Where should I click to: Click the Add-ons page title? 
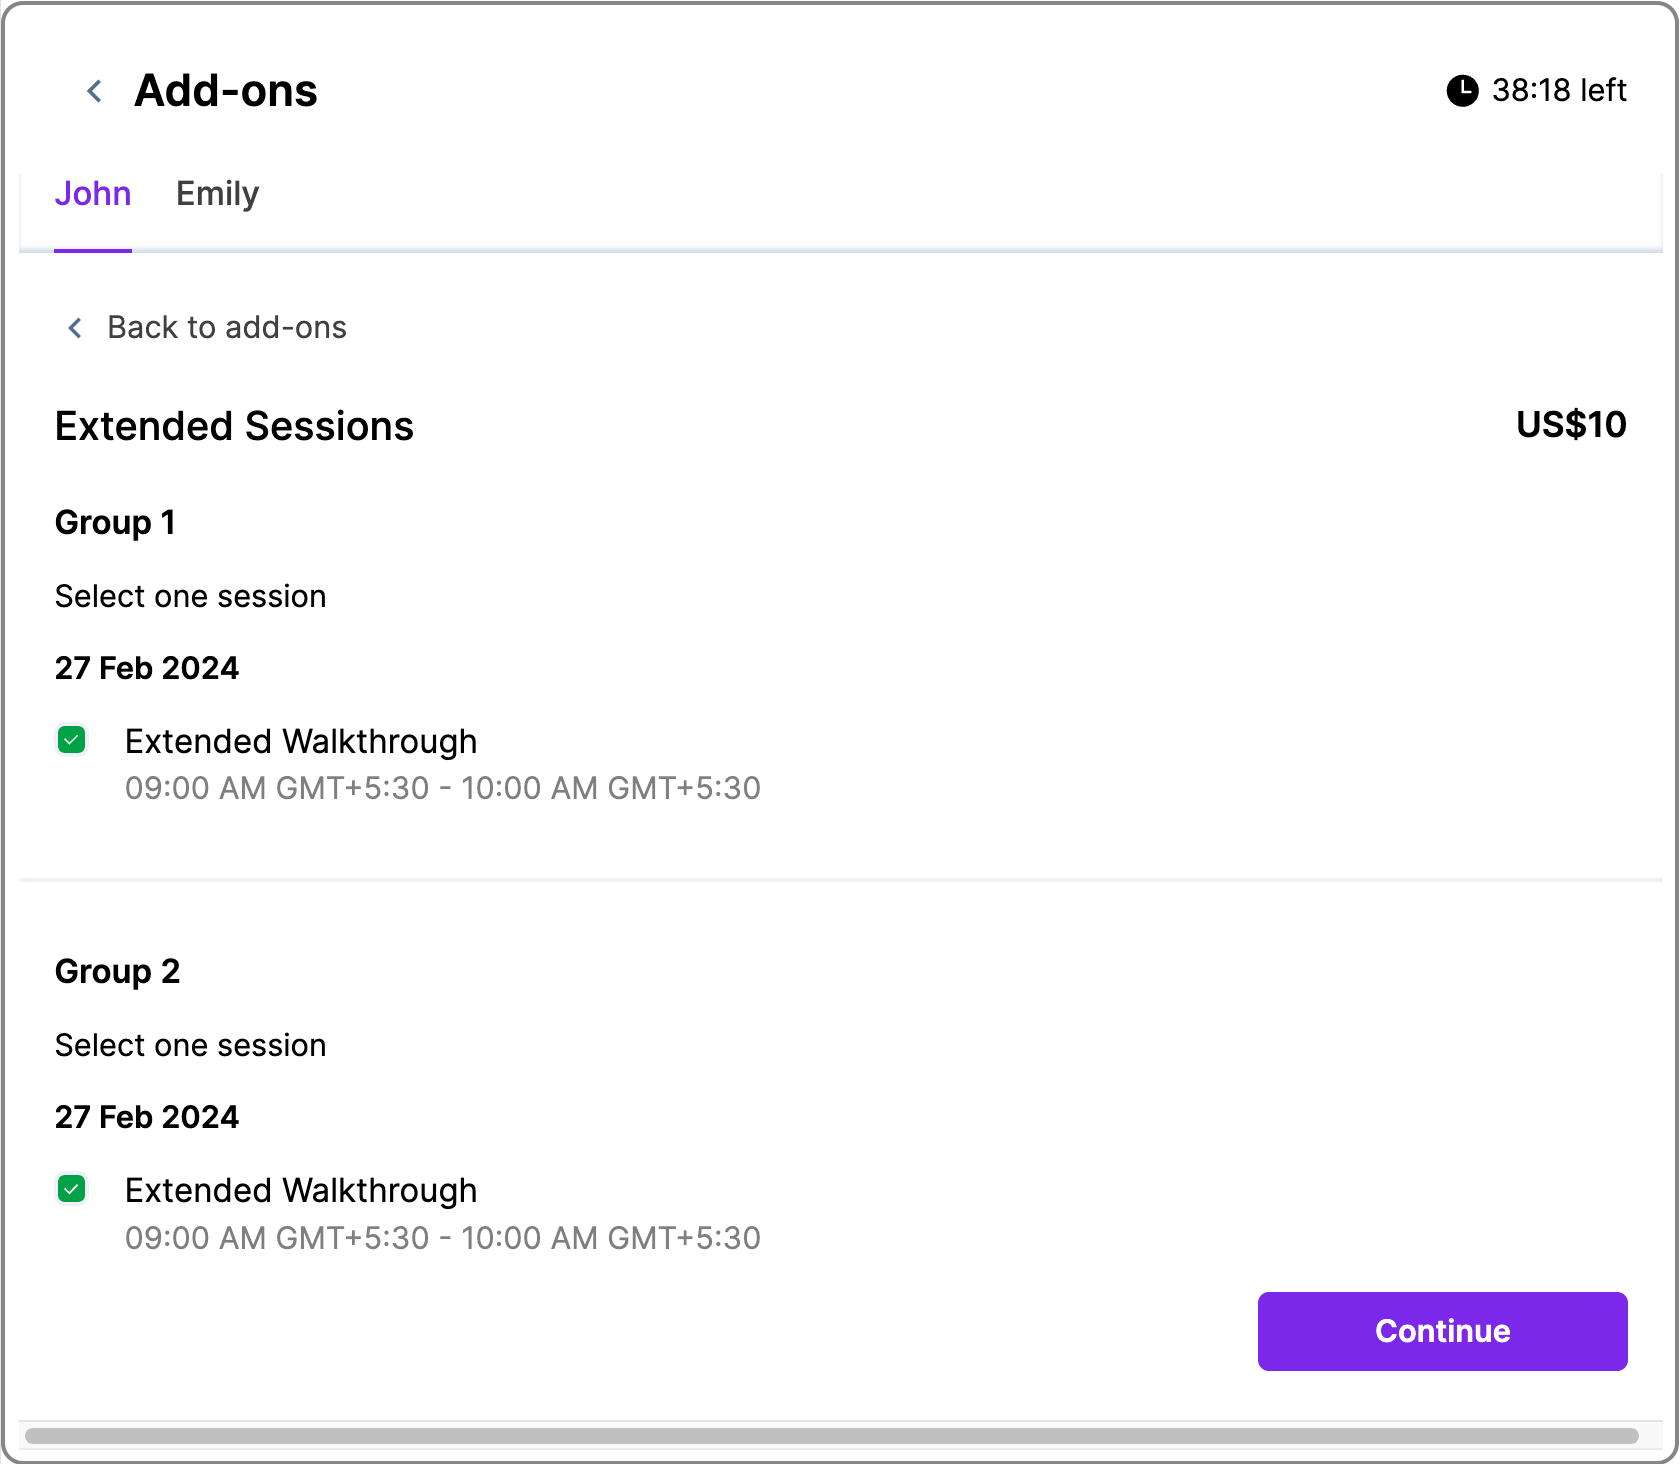click(226, 91)
